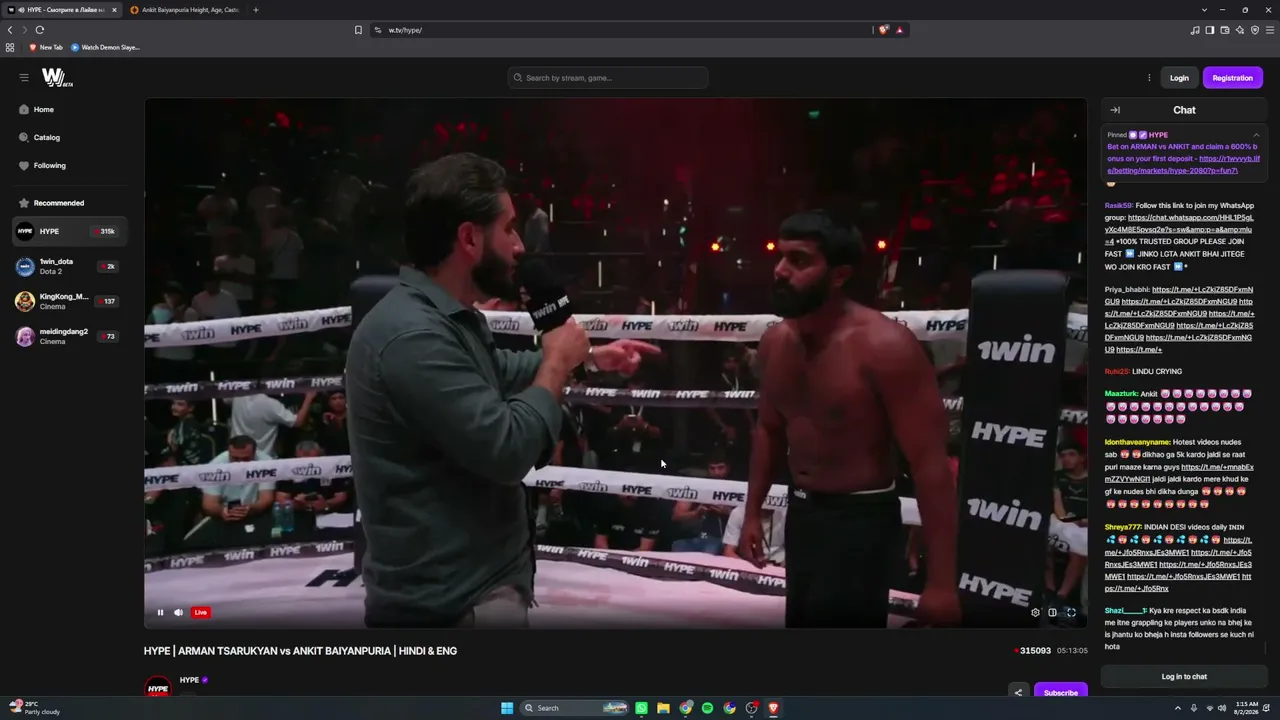Open Rasik50's WhatsApp group link

pyautogui.click(x=1180, y=229)
